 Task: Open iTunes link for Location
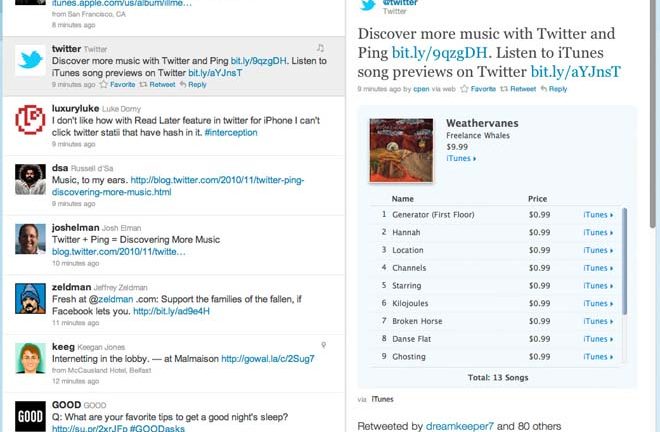[598, 250]
